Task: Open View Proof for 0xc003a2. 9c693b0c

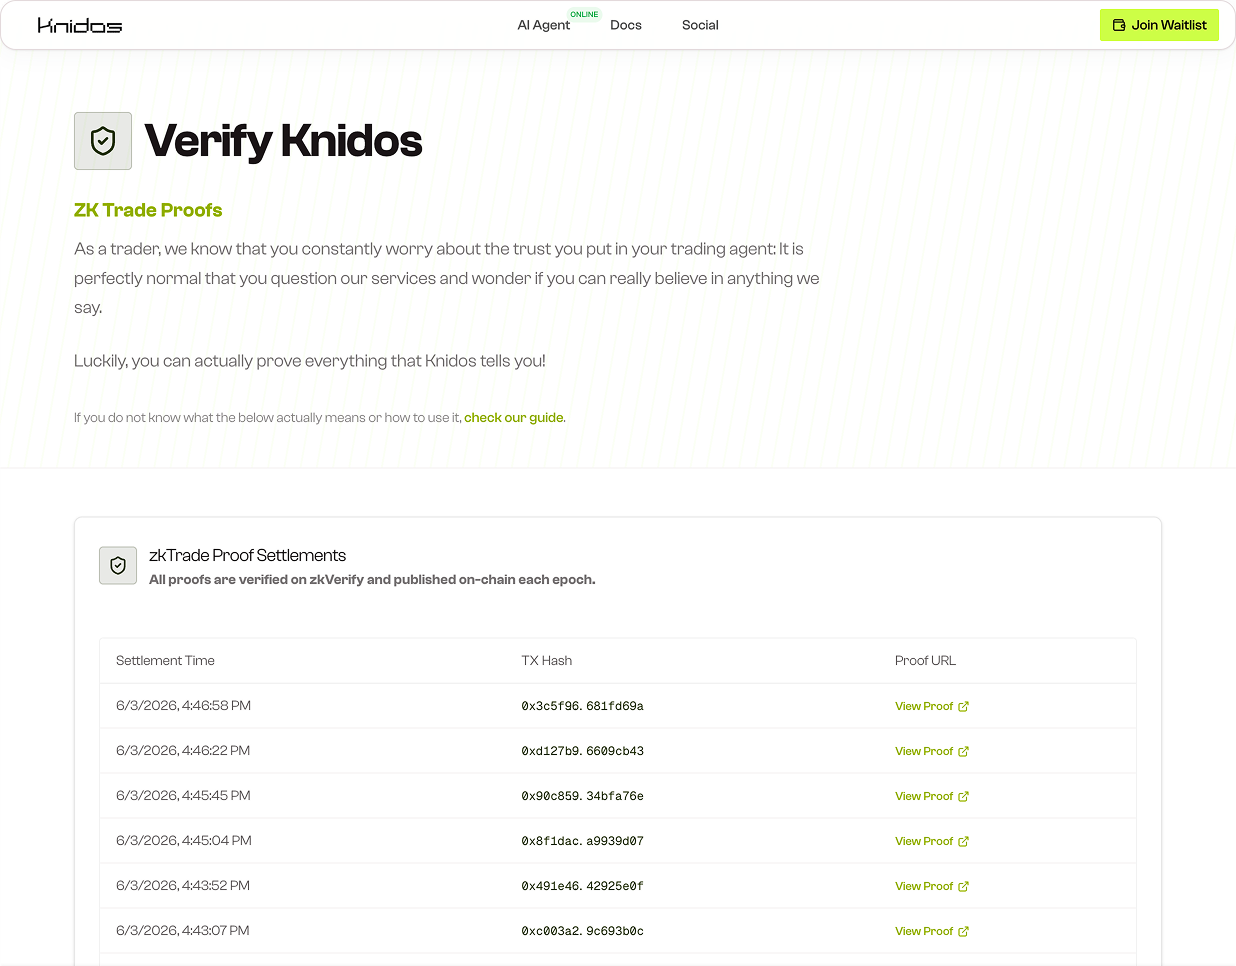Action: [x=931, y=931]
